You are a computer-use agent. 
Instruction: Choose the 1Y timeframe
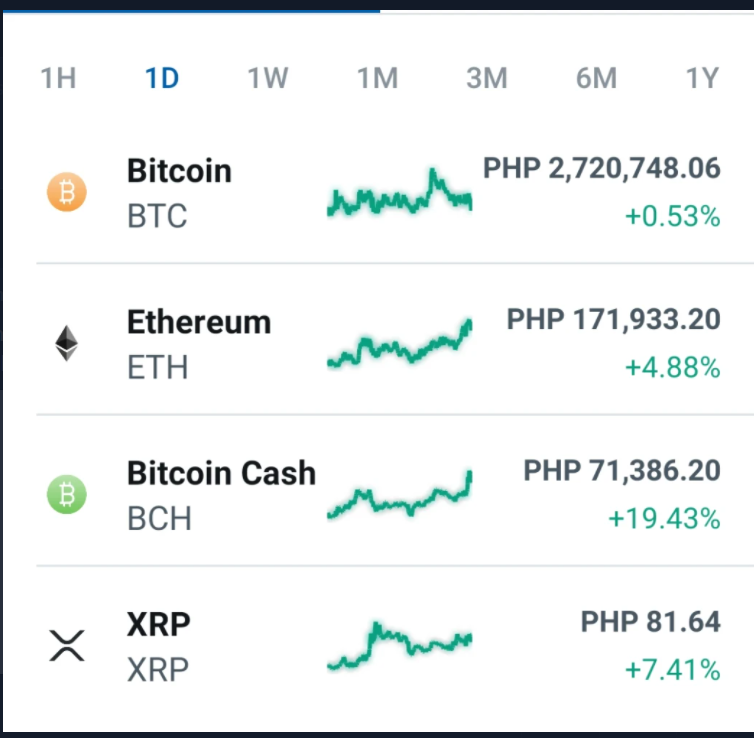point(703,78)
